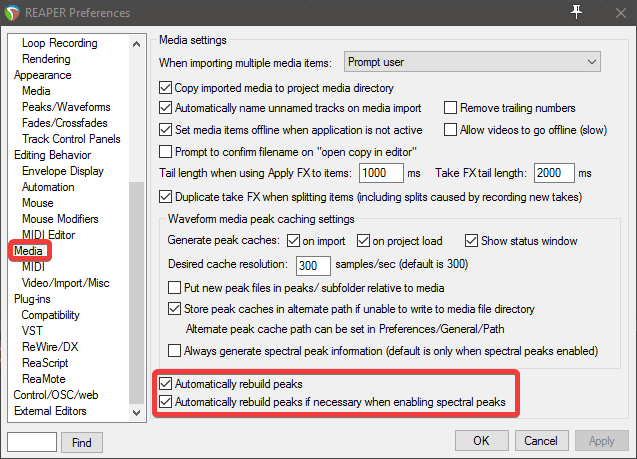Open the importing multiple media items dropdown
Screen dimensions: 637x459
coord(472,62)
